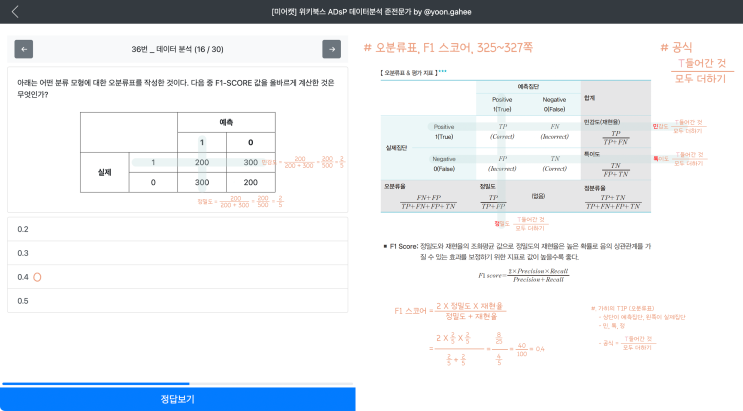Click the 'F1 스코어 =' handwritten formula
This screenshot has height=411, width=743.
tap(449, 311)
